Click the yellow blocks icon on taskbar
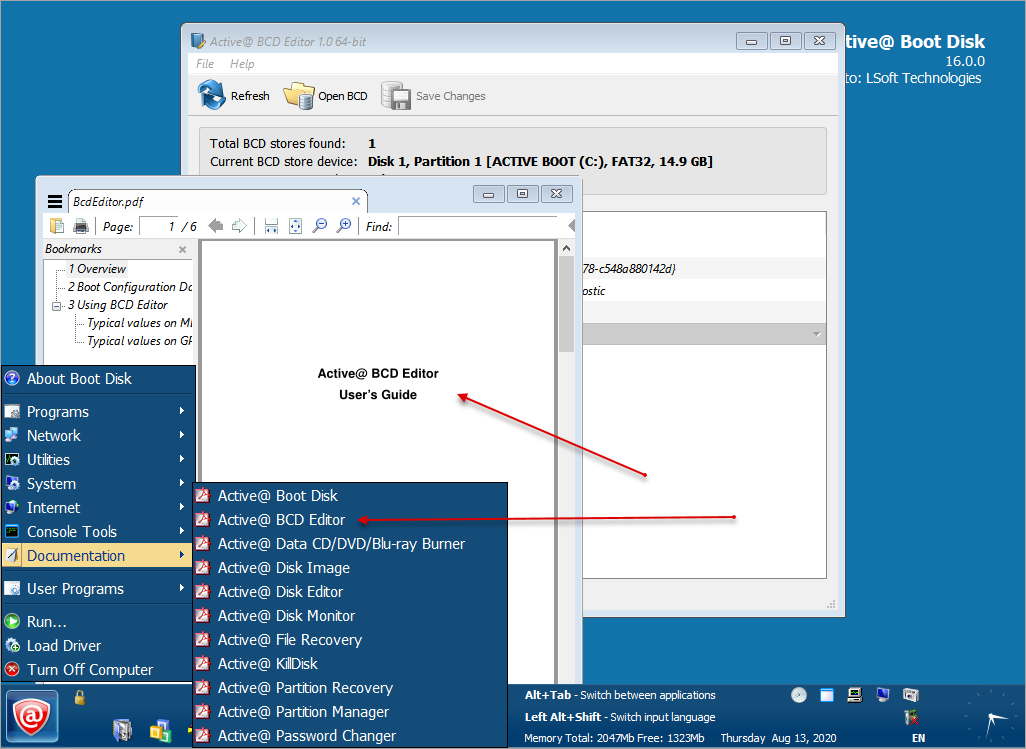This screenshot has width=1026, height=749. point(160,730)
